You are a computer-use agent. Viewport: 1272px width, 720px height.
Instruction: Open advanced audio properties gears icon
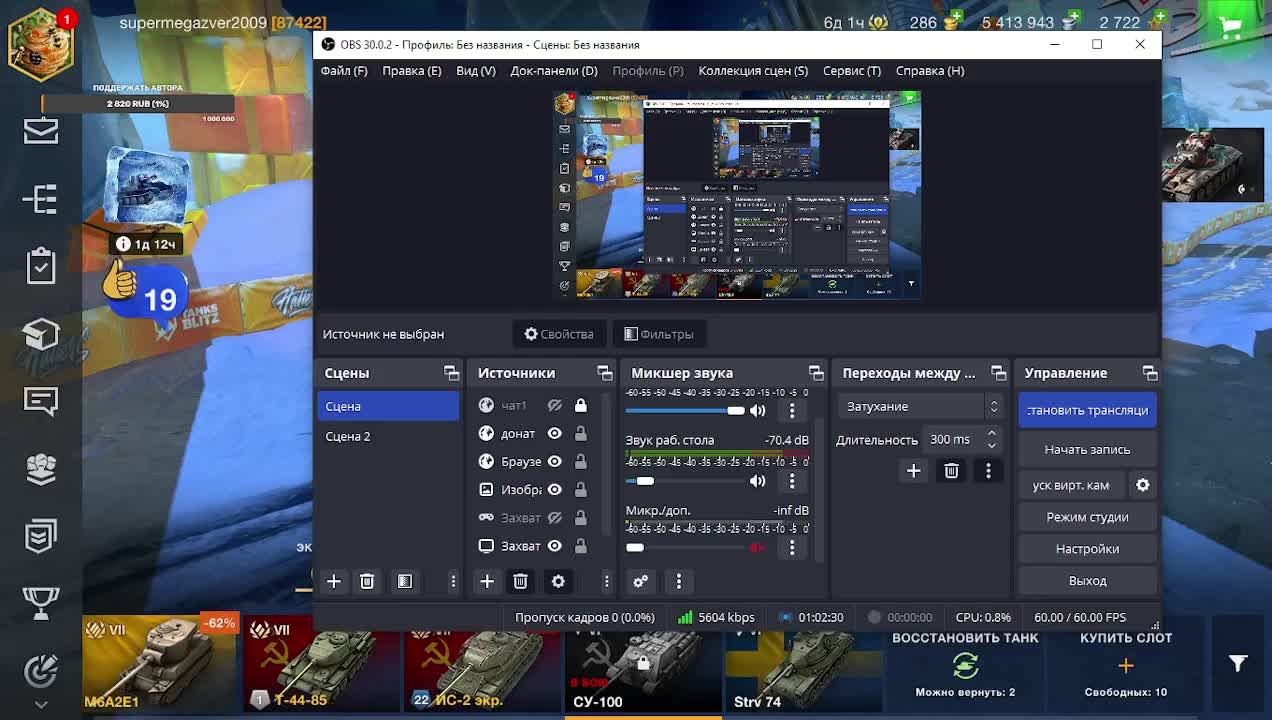641,581
